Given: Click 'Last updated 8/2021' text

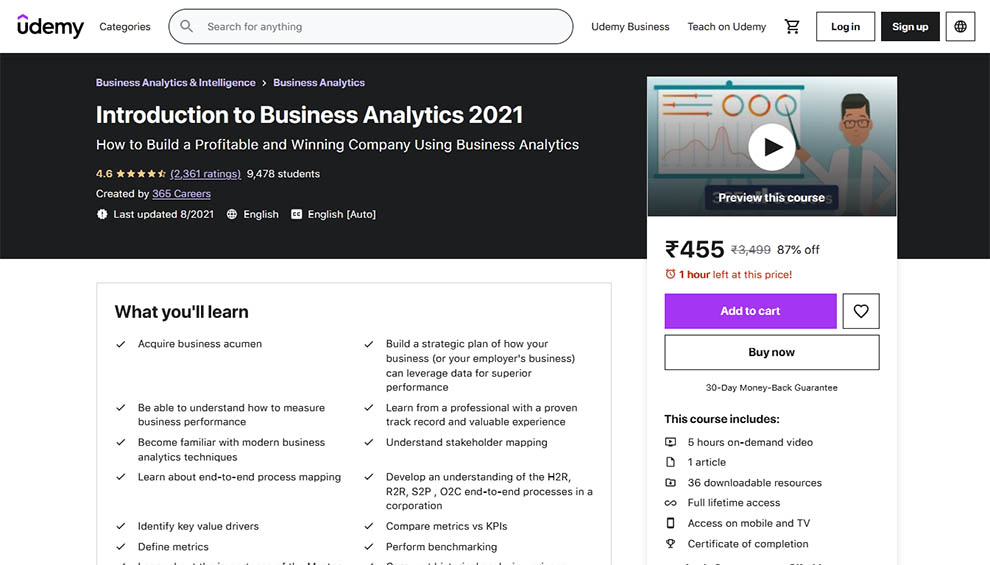Looking at the screenshot, I should [164, 215].
